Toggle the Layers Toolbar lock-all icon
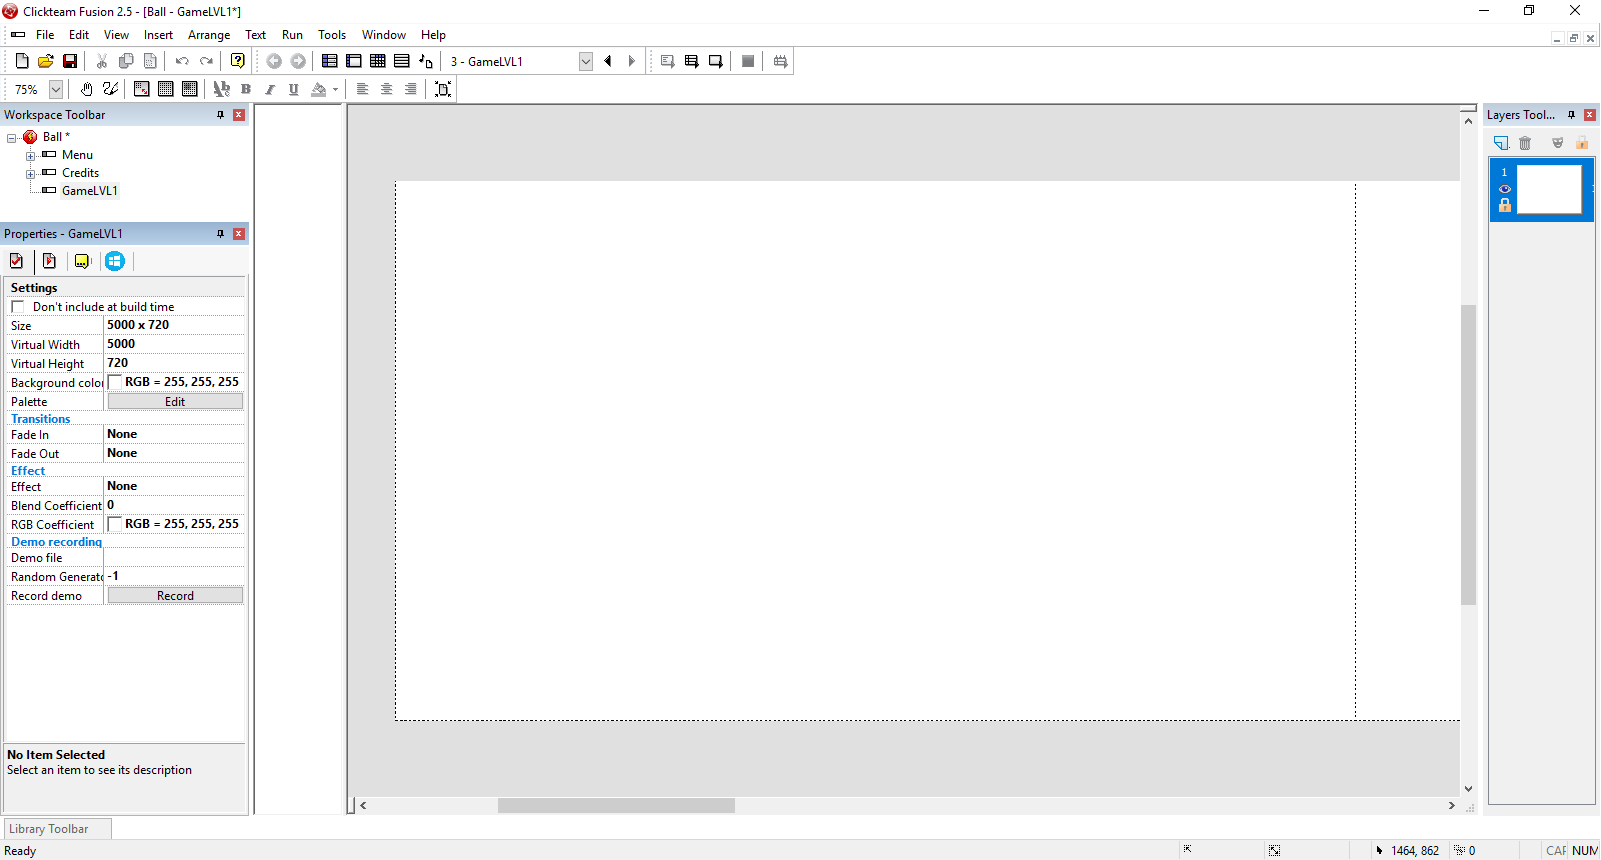Image resolution: width=1601 pixels, height=860 pixels. coord(1582,143)
